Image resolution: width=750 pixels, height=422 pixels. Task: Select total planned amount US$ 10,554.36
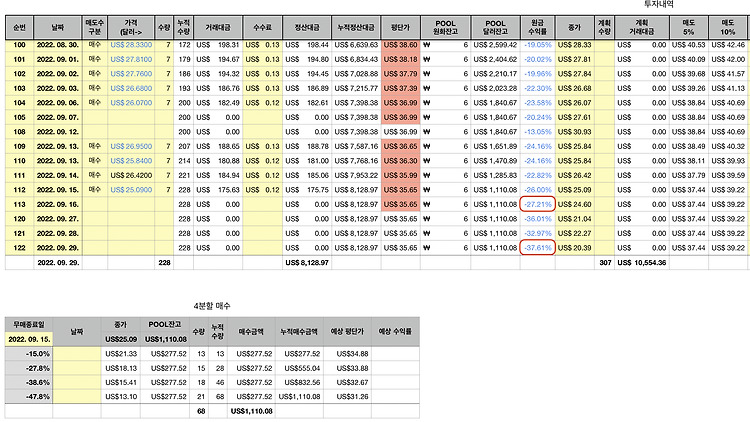[x=641, y=263]
